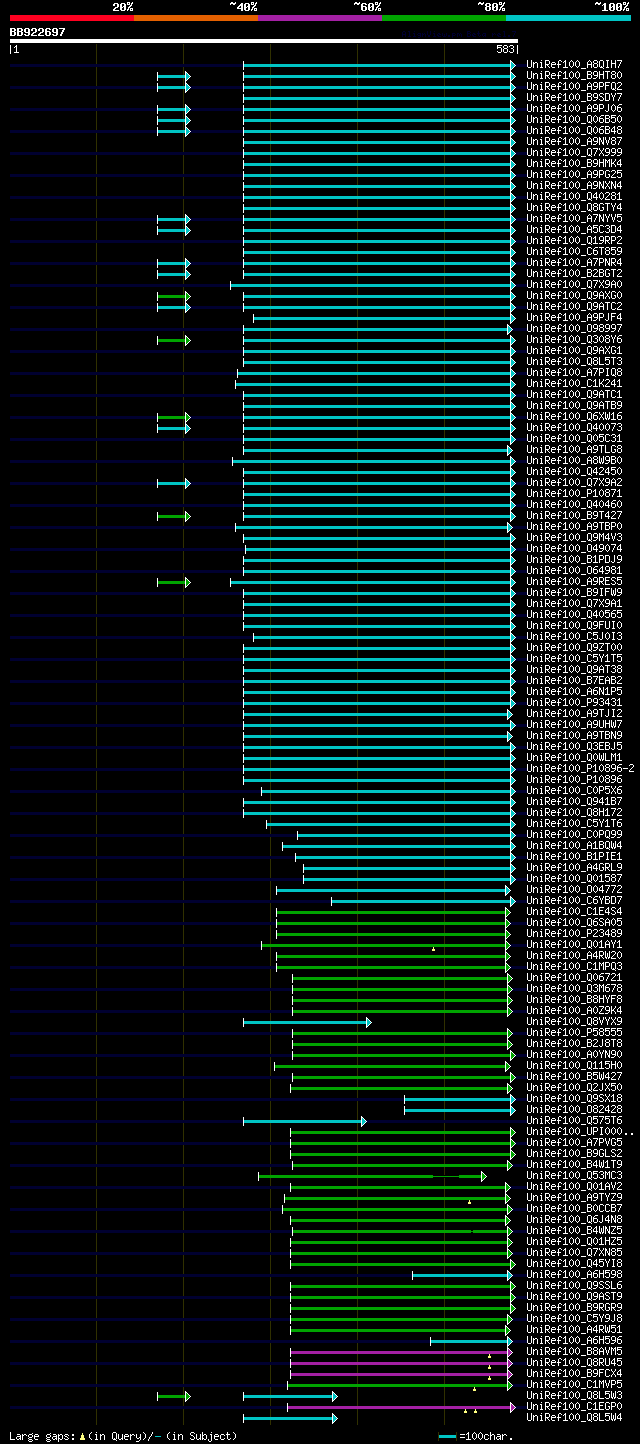
Task: Select label UniRef100_B2BGT2
Action: click(574, 273)
